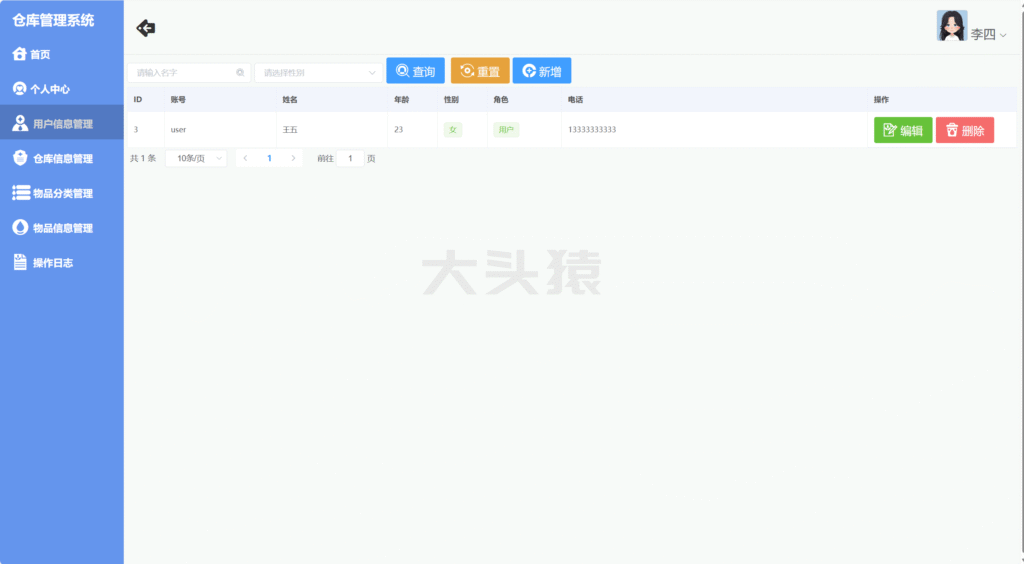Open 物品信息管理 section
The image size is (1024, 564).
62,227
